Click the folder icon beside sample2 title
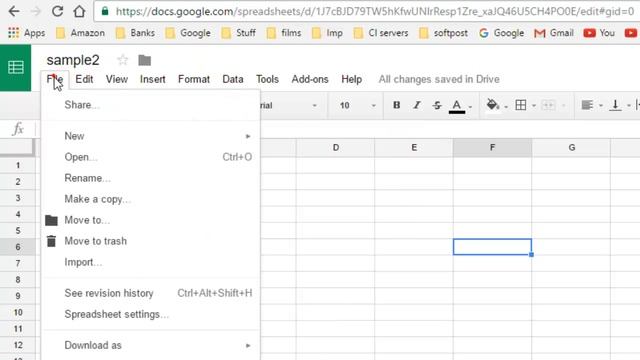 144,60
